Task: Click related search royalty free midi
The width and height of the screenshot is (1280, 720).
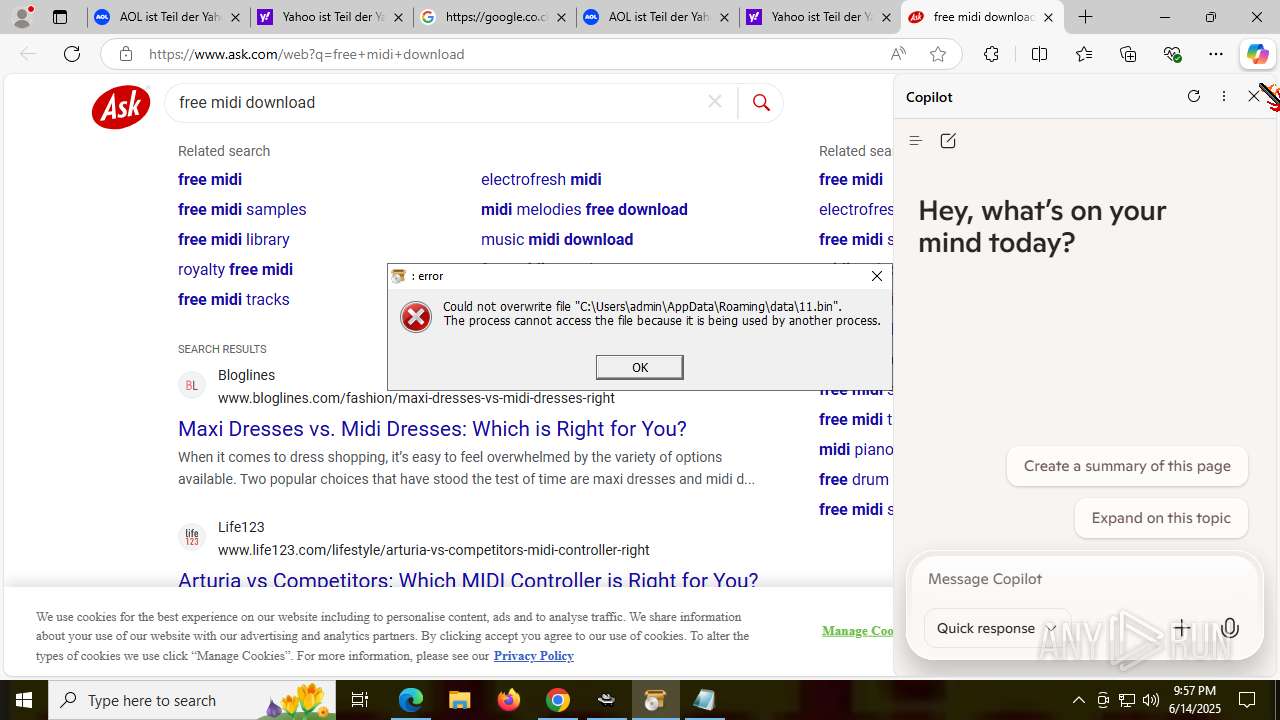Action: [235, 269]
